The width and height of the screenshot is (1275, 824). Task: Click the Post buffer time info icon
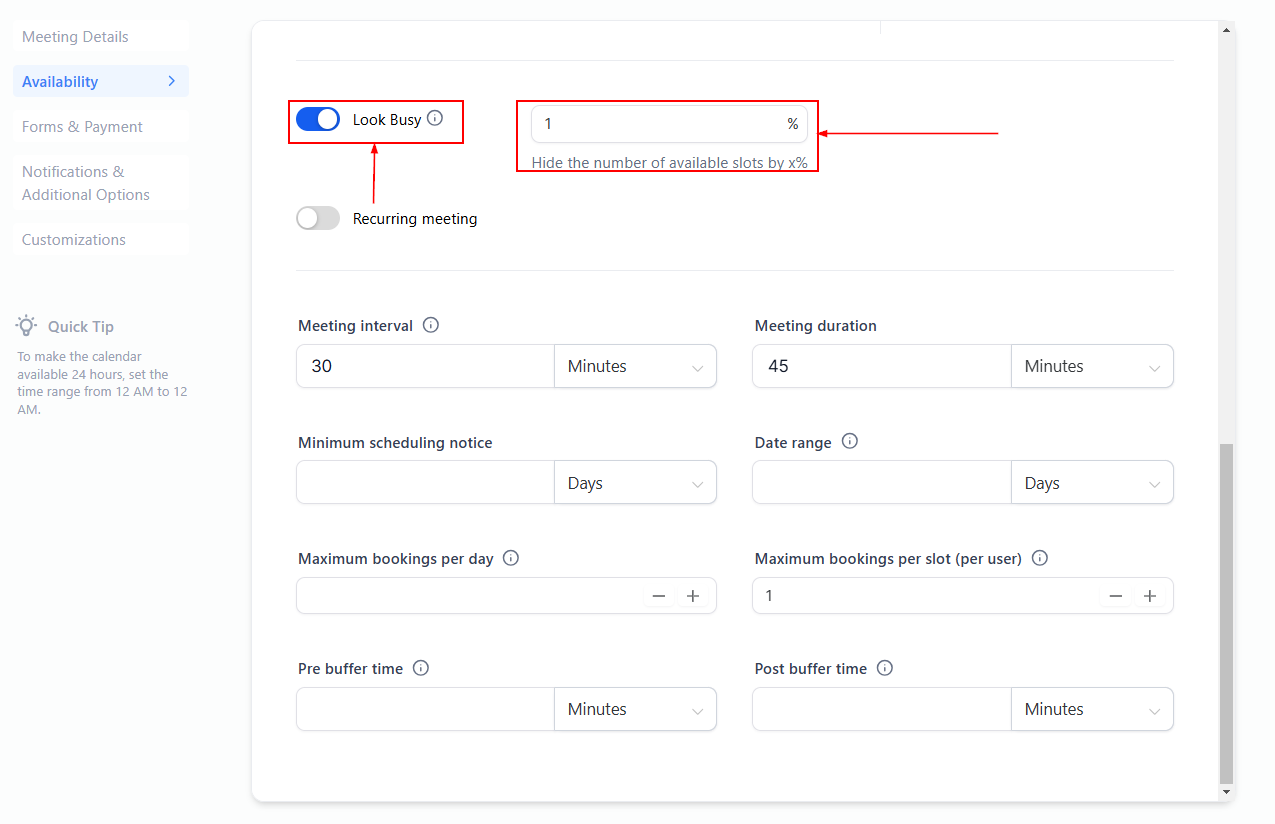pos(885,668)
